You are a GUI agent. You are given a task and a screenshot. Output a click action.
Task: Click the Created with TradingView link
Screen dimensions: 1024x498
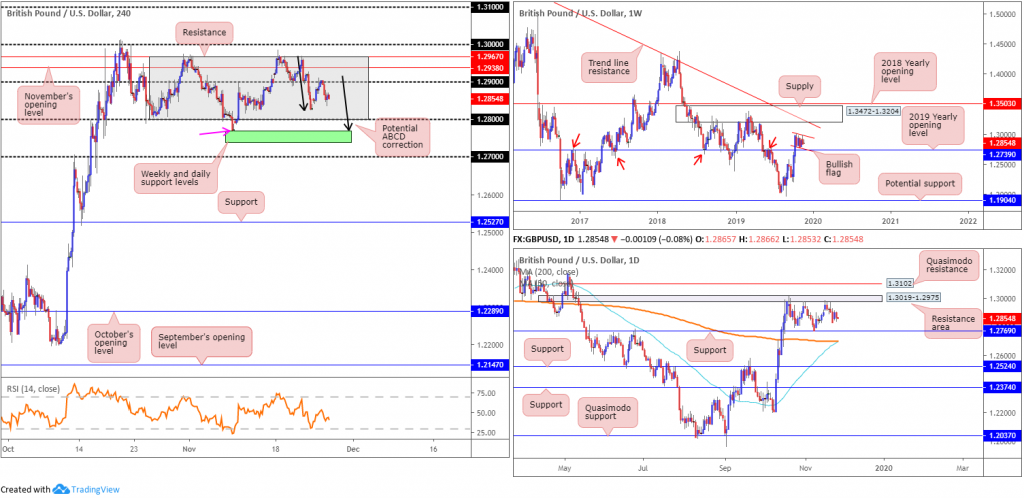(60, 489)
